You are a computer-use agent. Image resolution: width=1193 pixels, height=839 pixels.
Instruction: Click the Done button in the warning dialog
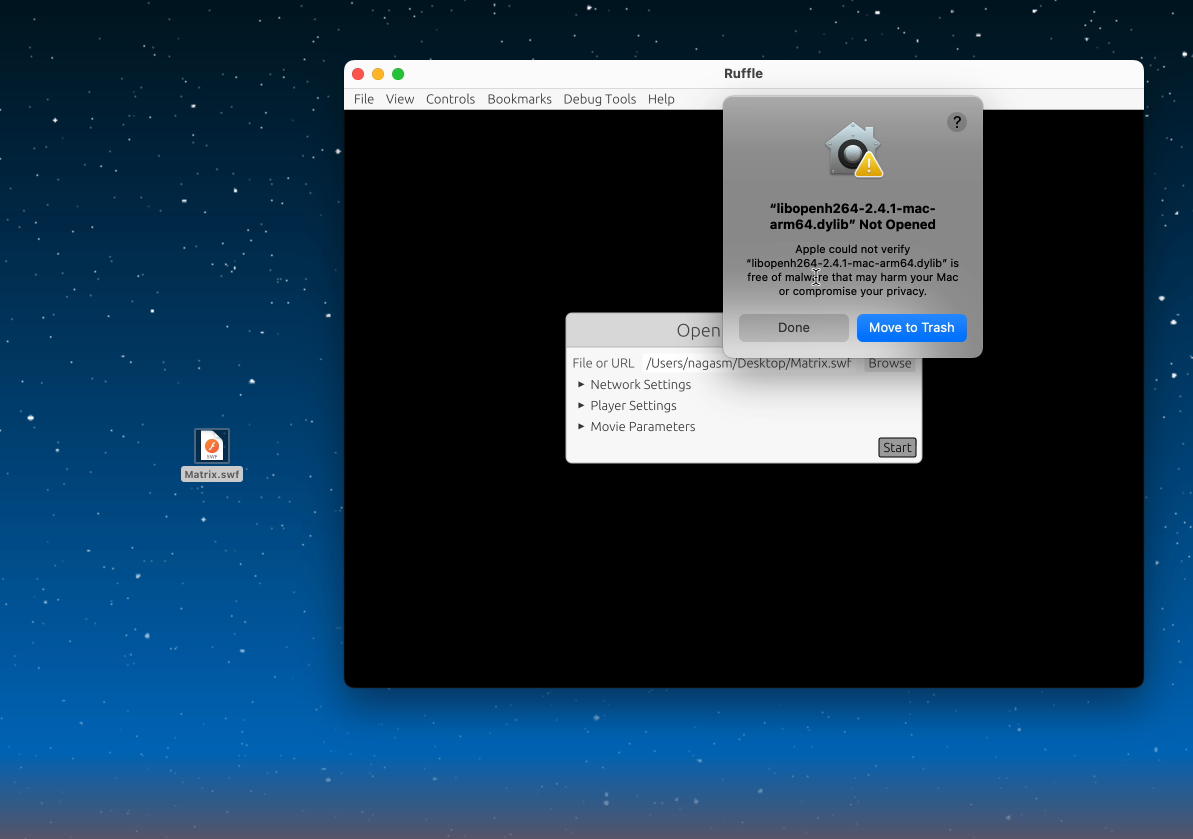click(x=794, y=328)
